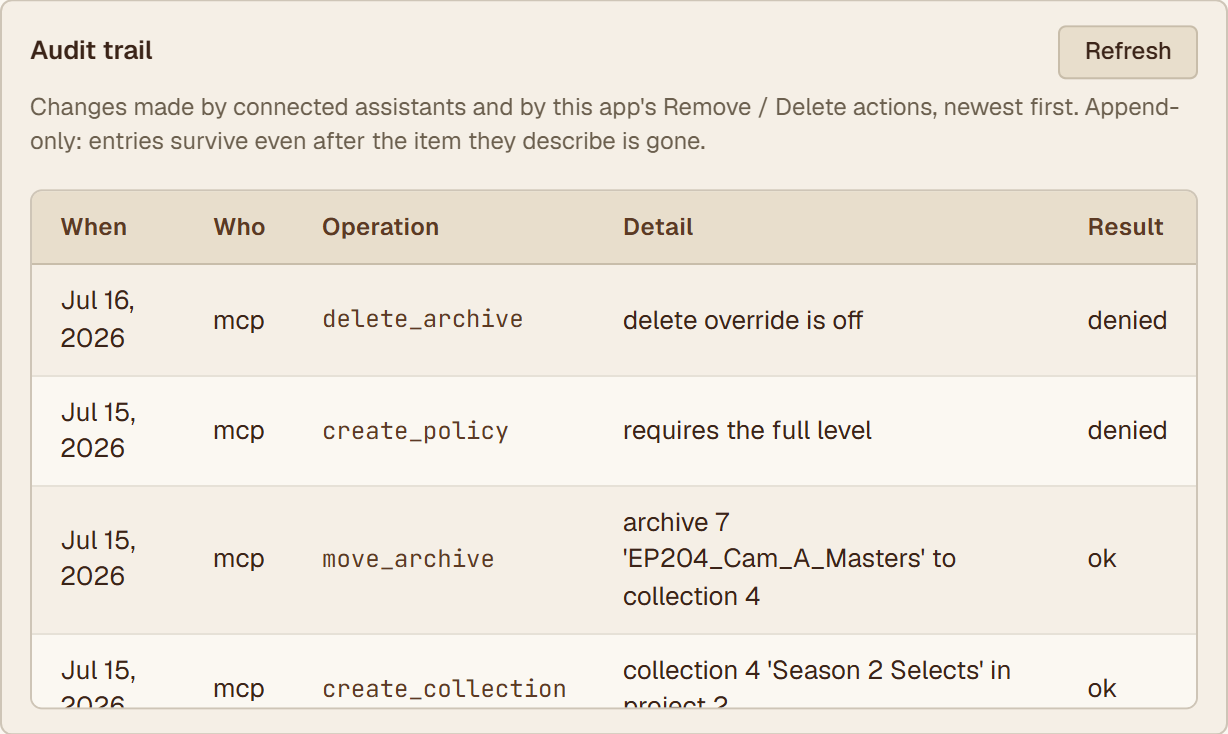Select the delete_archive operation cell
This screenshot has width=1228, height=734.
[x=423, y=320]
